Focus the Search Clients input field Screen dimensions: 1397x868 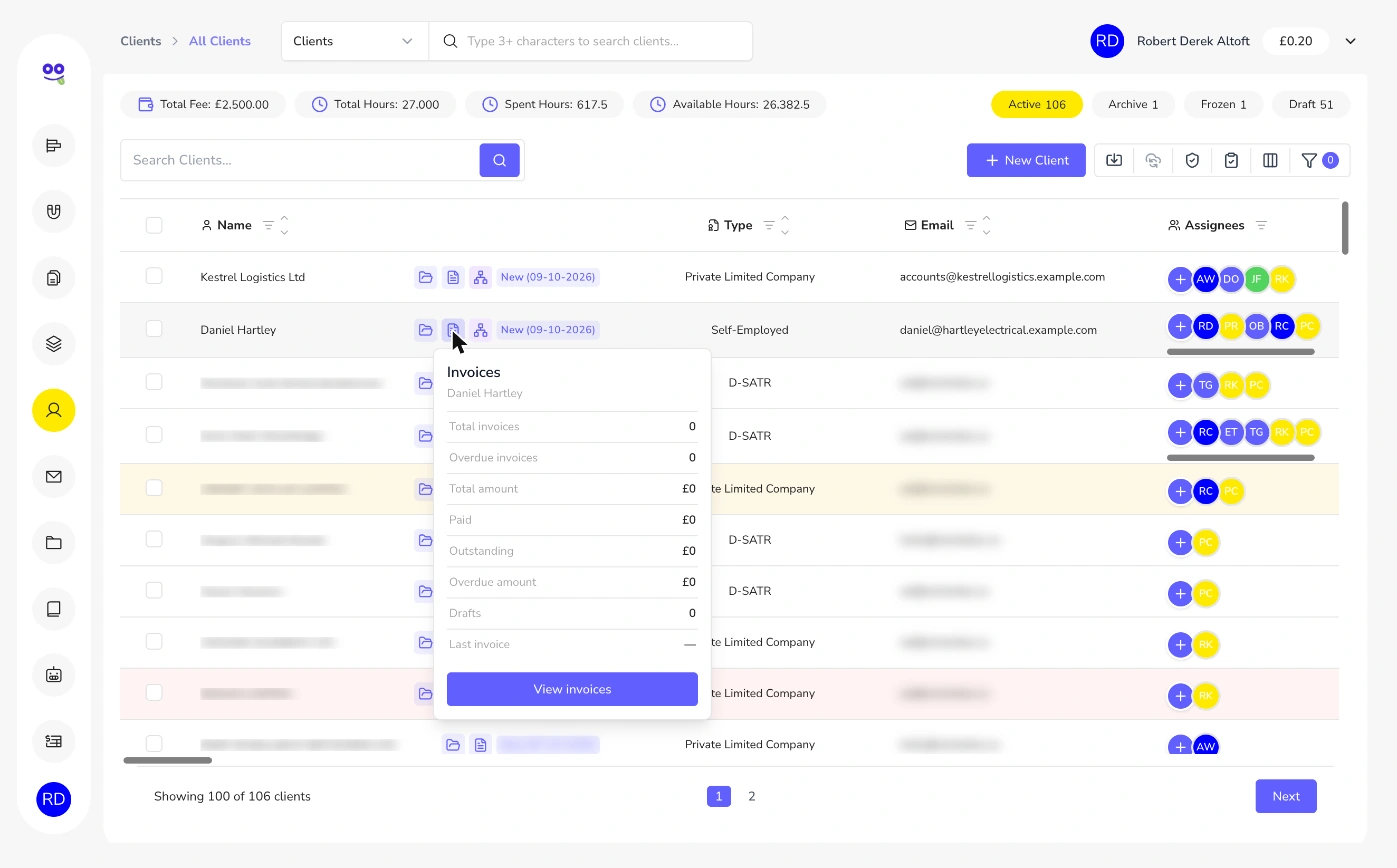(300, 160)
